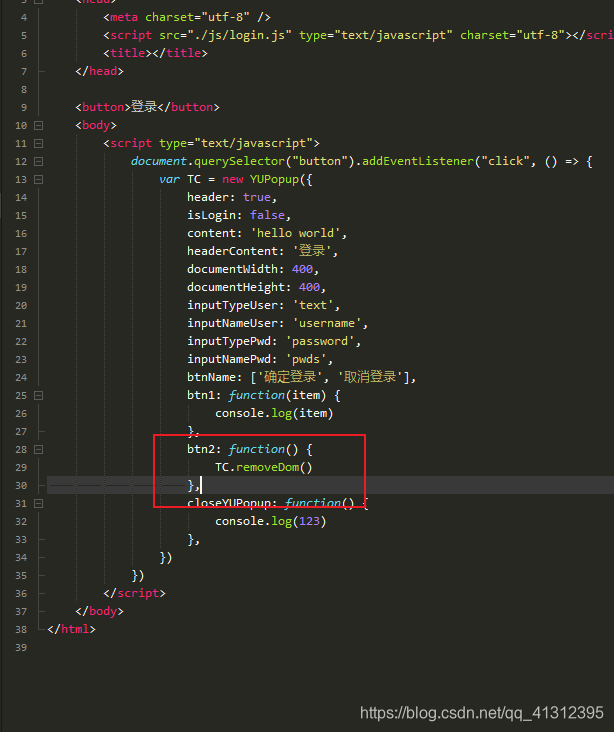The image size is (614, 732).
Task: Click the '取消登录' string in btnName
Action: (370, 377)
